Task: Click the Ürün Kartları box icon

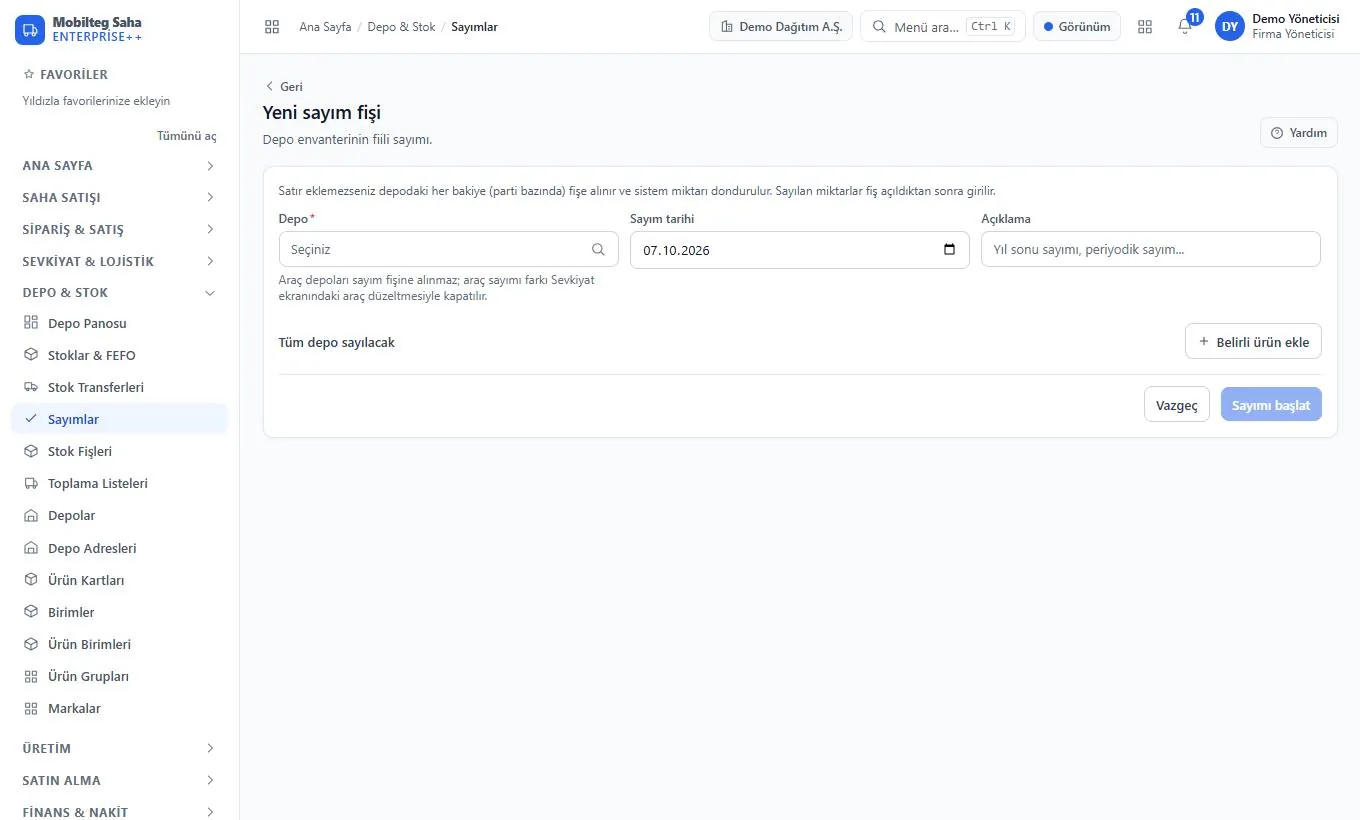Action: pyautogui.click(x=31, y=580)
